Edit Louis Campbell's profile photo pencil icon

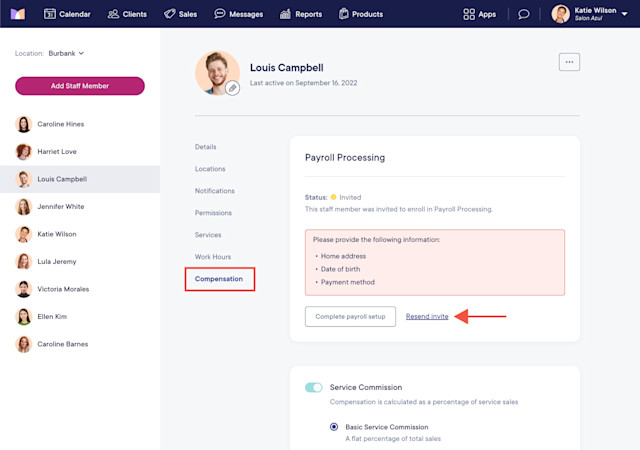pos(232,88)
